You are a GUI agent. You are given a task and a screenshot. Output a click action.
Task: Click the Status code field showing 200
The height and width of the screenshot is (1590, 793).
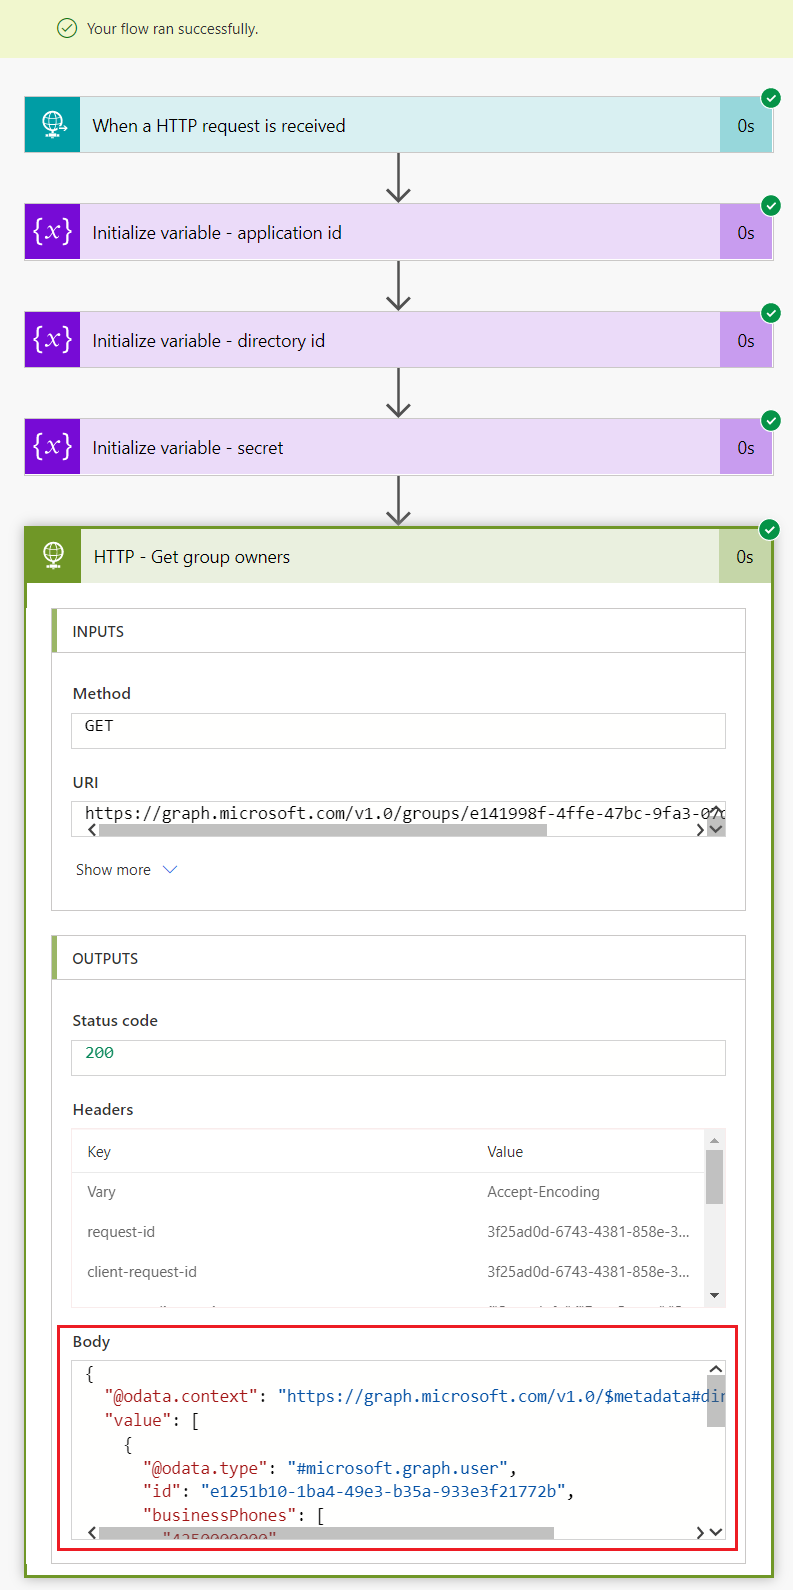(x=398, y=1057)
